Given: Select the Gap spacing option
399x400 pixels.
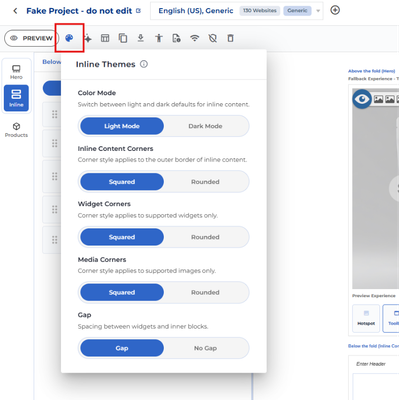Looking at the screenshot, I should (122, 348).
